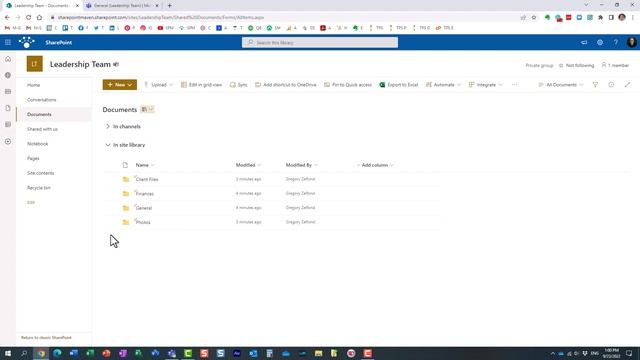640x360 pixels.
Task: Open My sites globe icon in left rail
Action: [8, 76]
